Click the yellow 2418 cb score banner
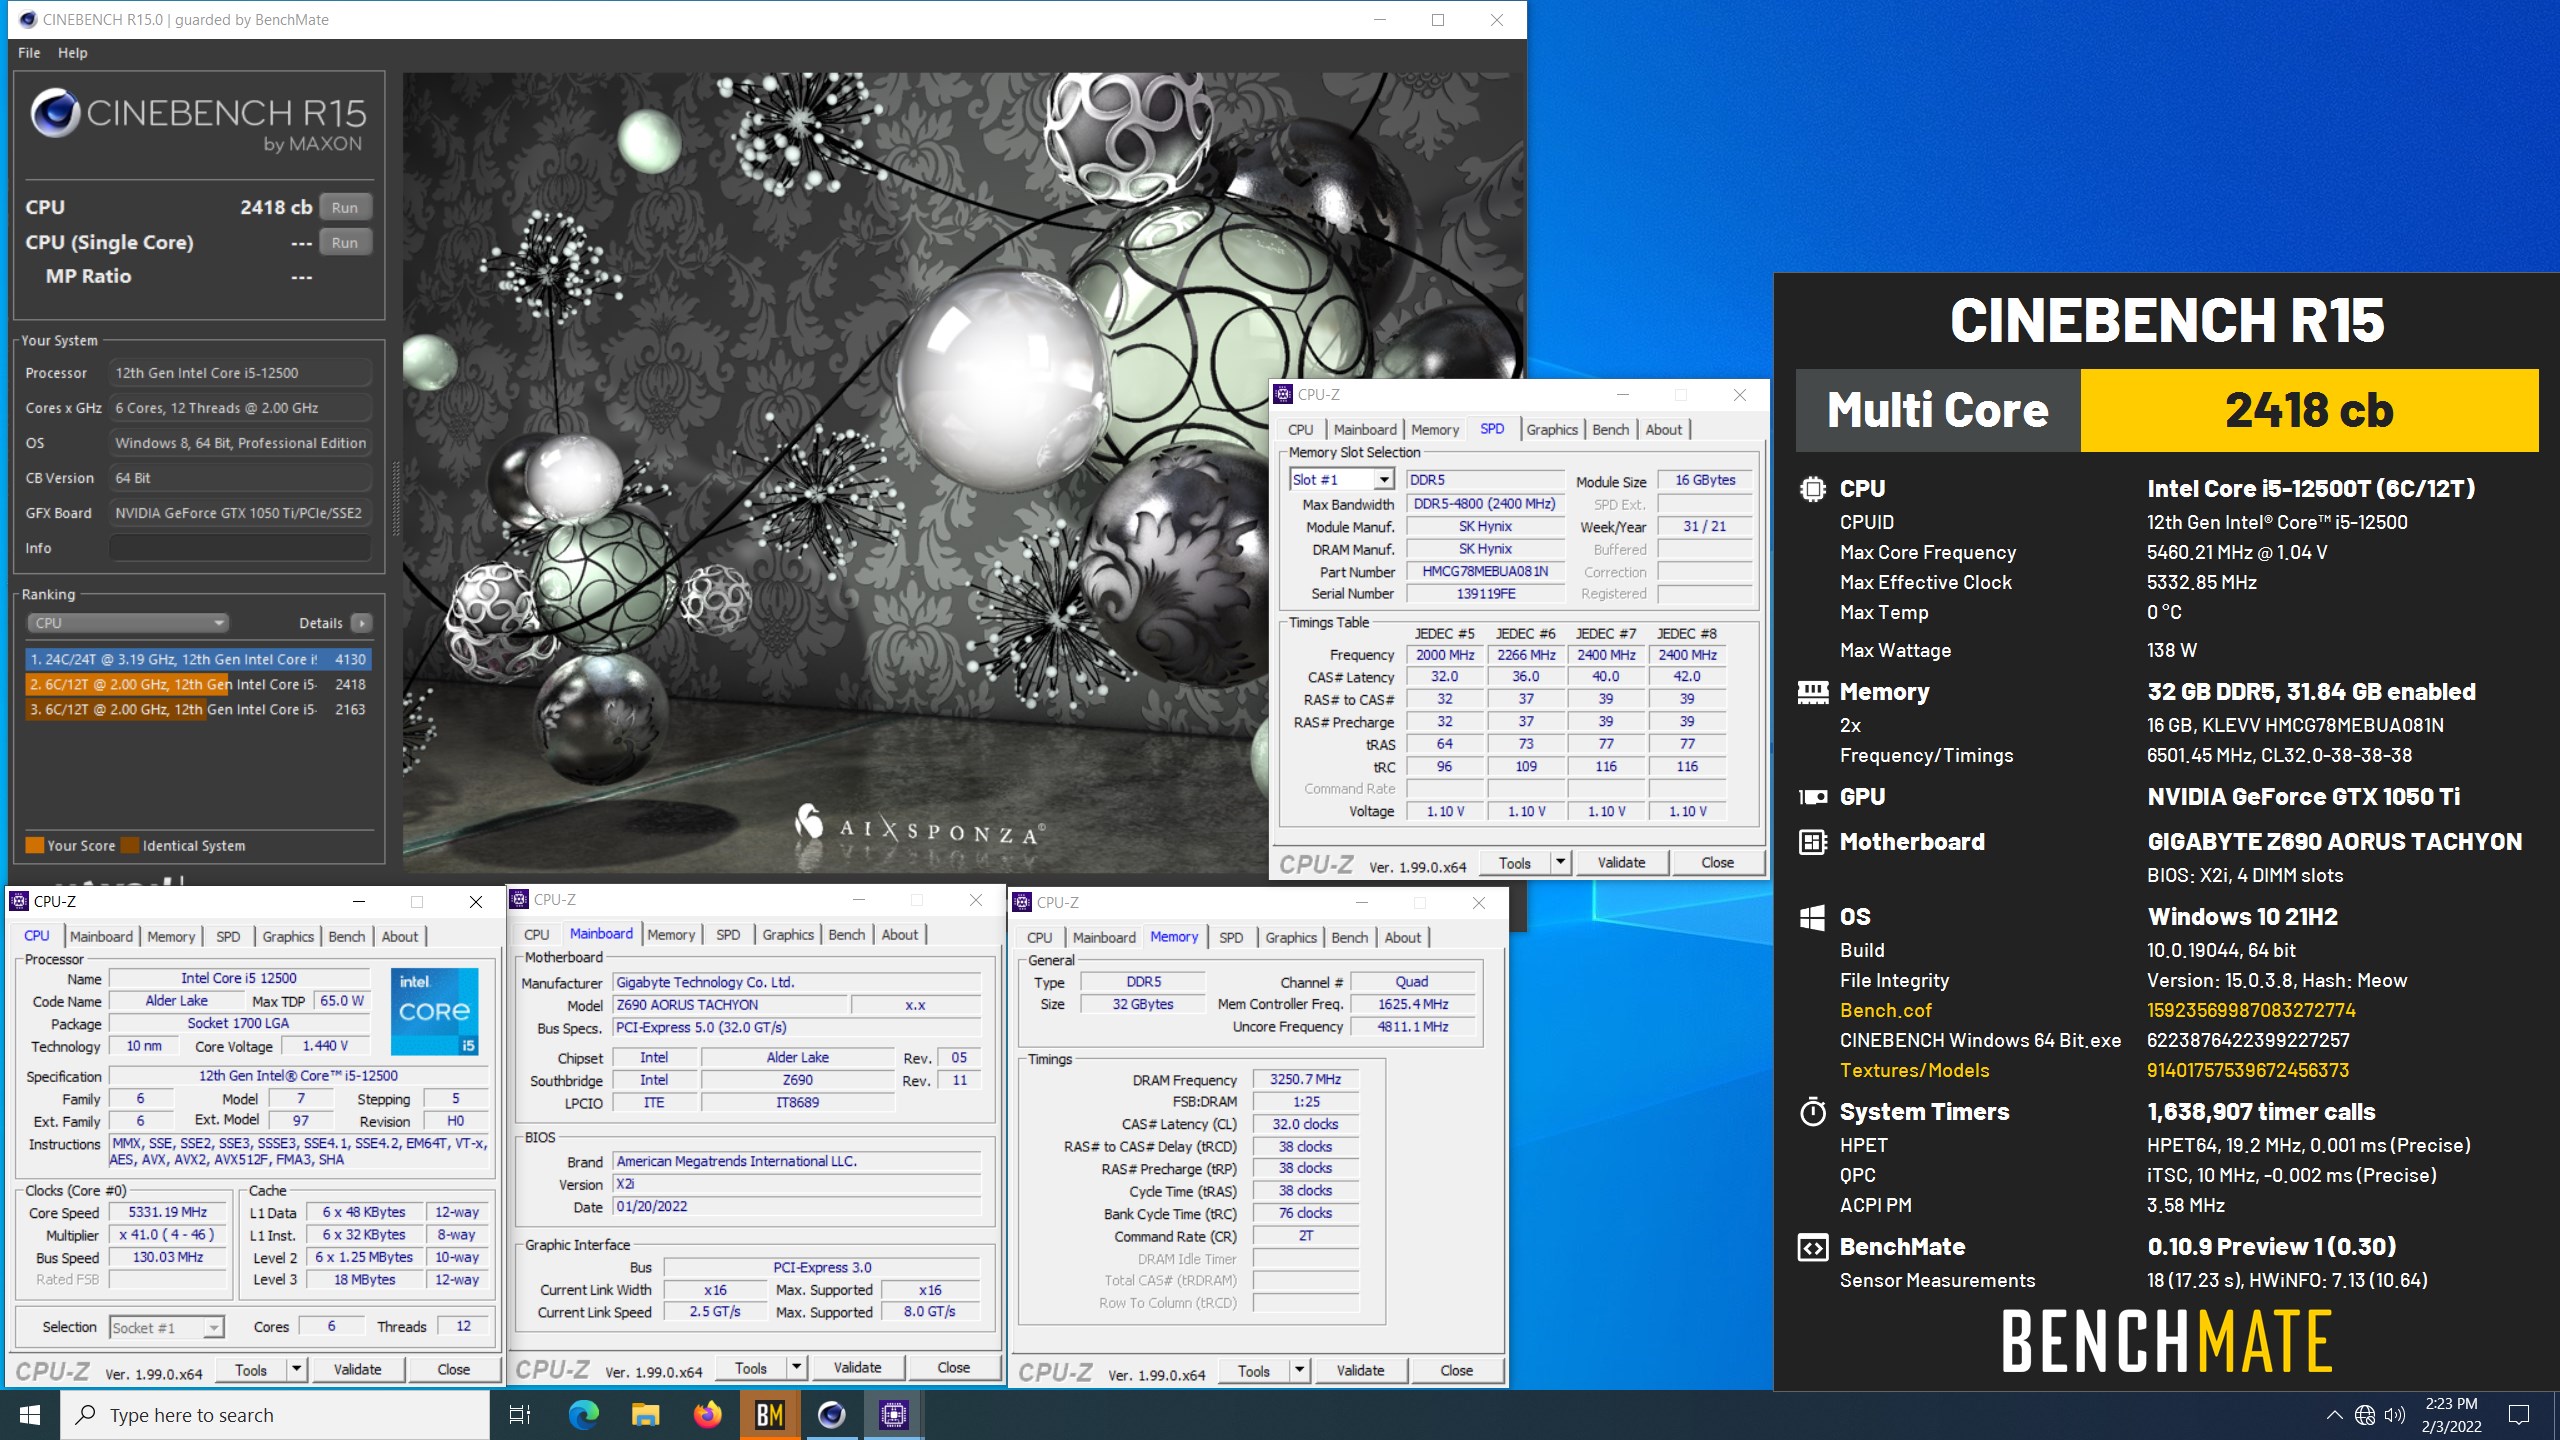This screenshot has height=1440, width=2560. click(x=2309, y=411)
